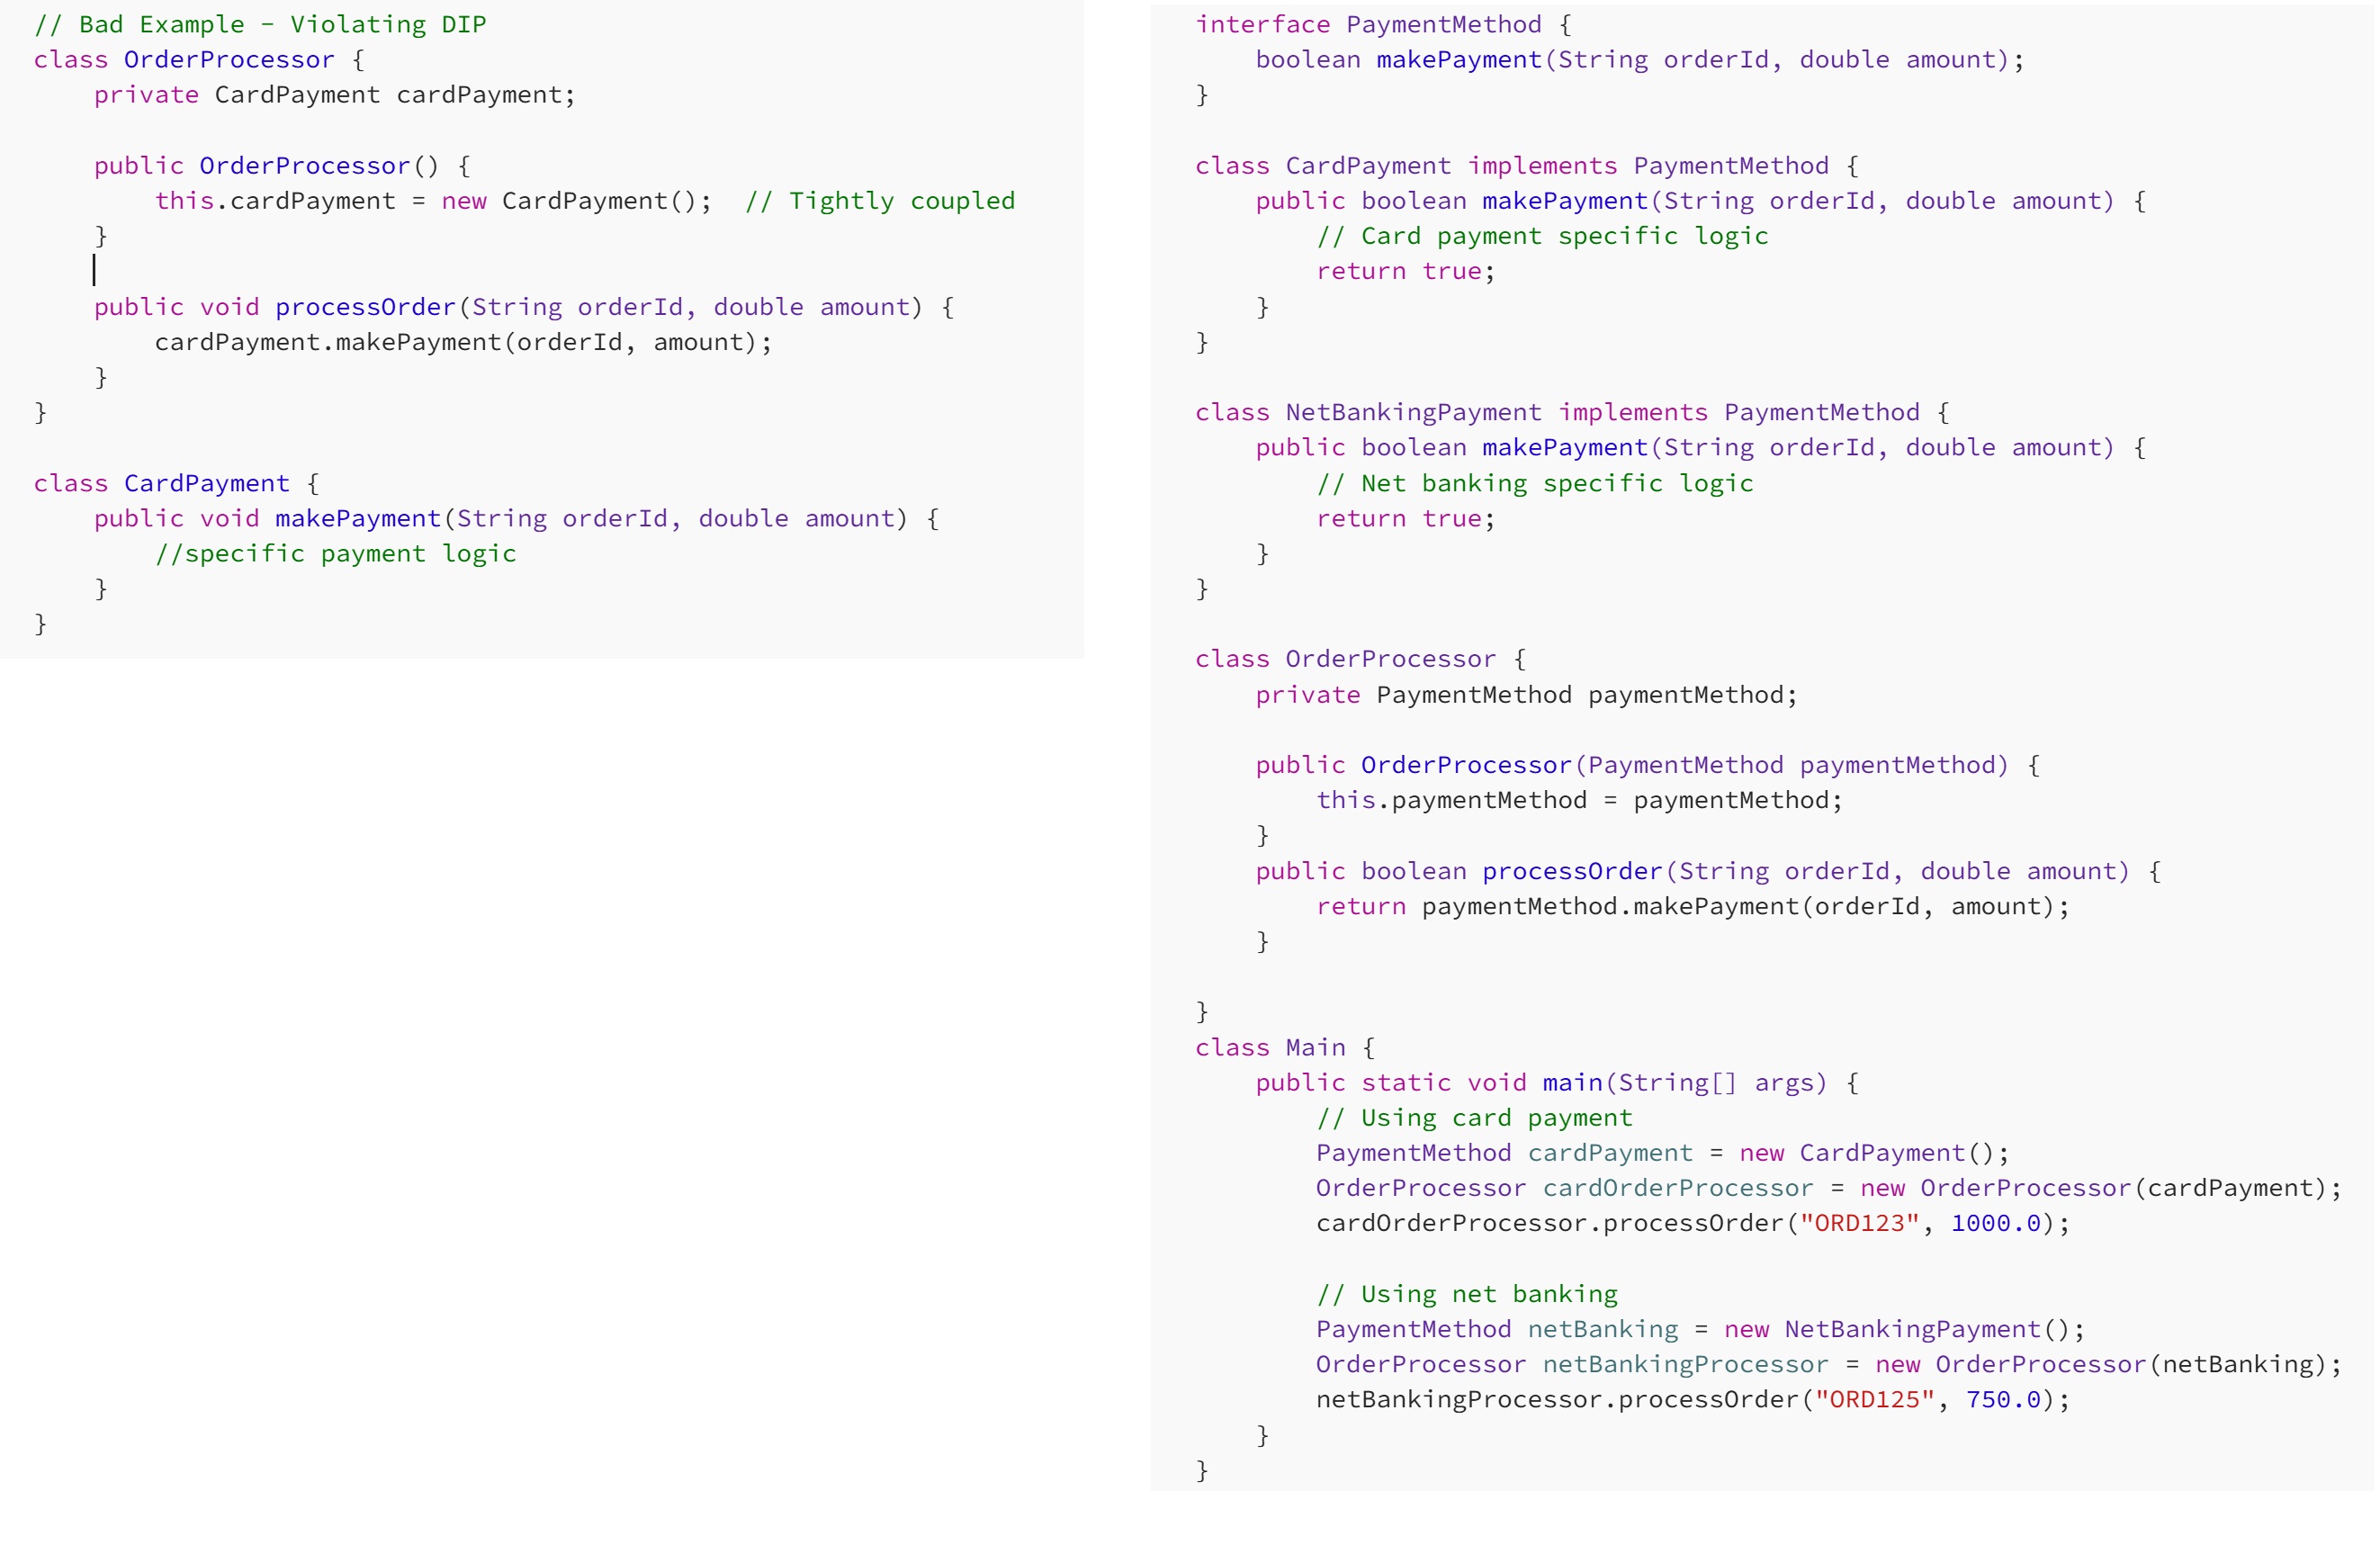This screenshot has height=1554, width=2380.
Task: Click the "750.0" numeric value
Action: pos(2003,1400)
